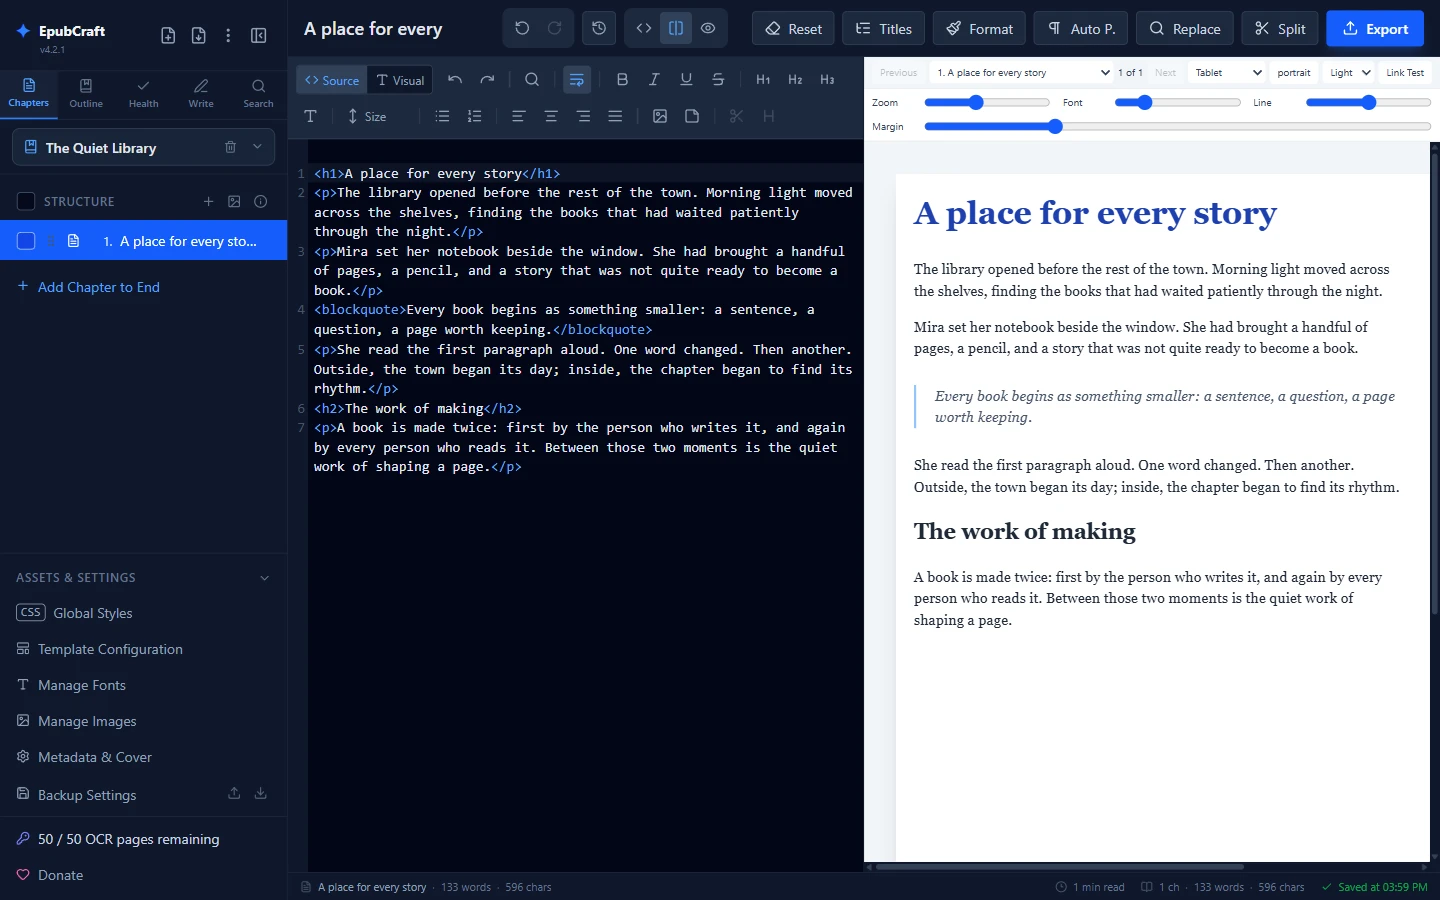Check the STRUCTURE select-all checkbox
This screenshot has height=900, width=1440.
26,201
